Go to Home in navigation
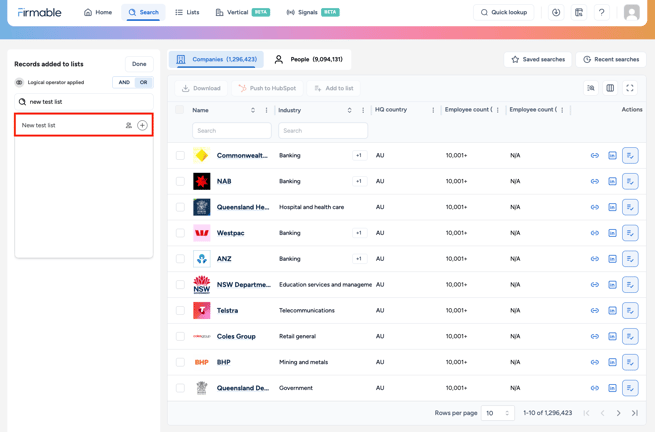Viewport: 655px width, 432px height. pos(98,13)
